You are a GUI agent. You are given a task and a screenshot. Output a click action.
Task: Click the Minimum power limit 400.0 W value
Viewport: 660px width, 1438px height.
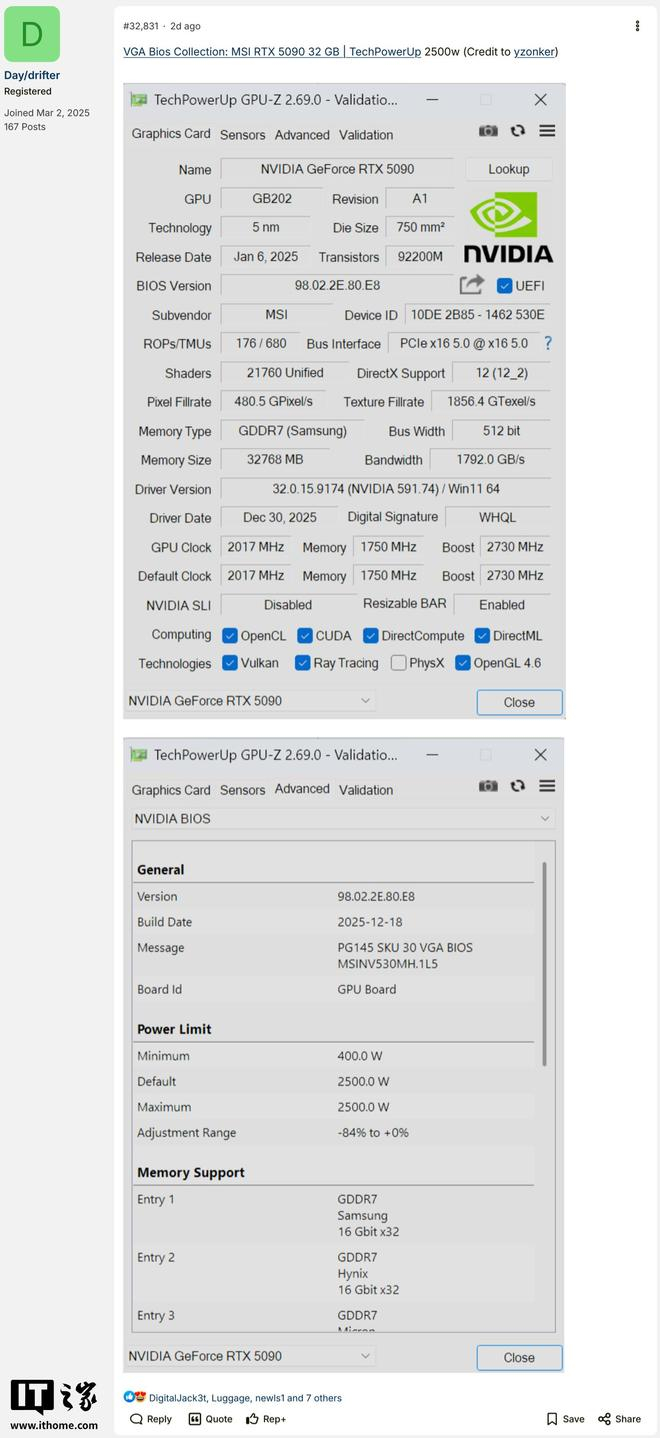pos(360,1056)
